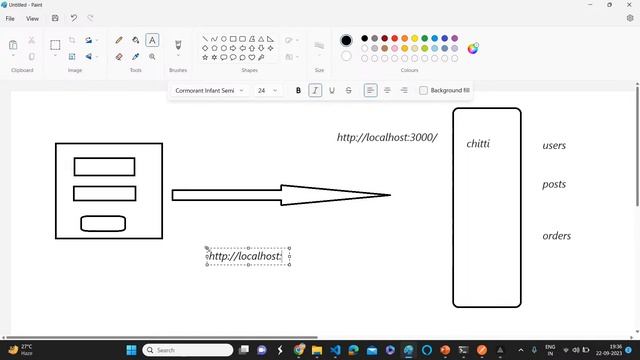Toggle Bold text formatting
640x360 pixels.
tap(298, 90)
